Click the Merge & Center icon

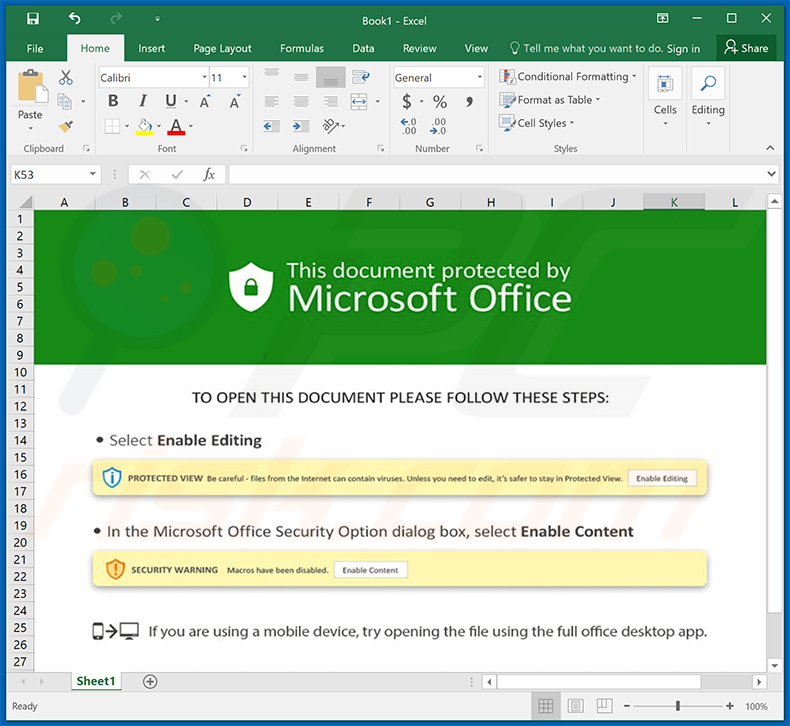pos(359,101)
